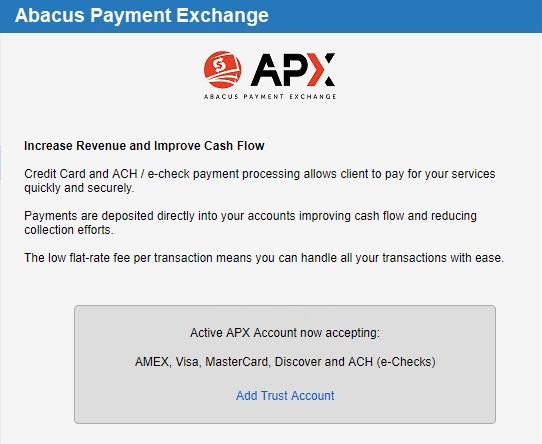Click the words quickly and securely
Screen dimensions: 542x444
point(79,188)
